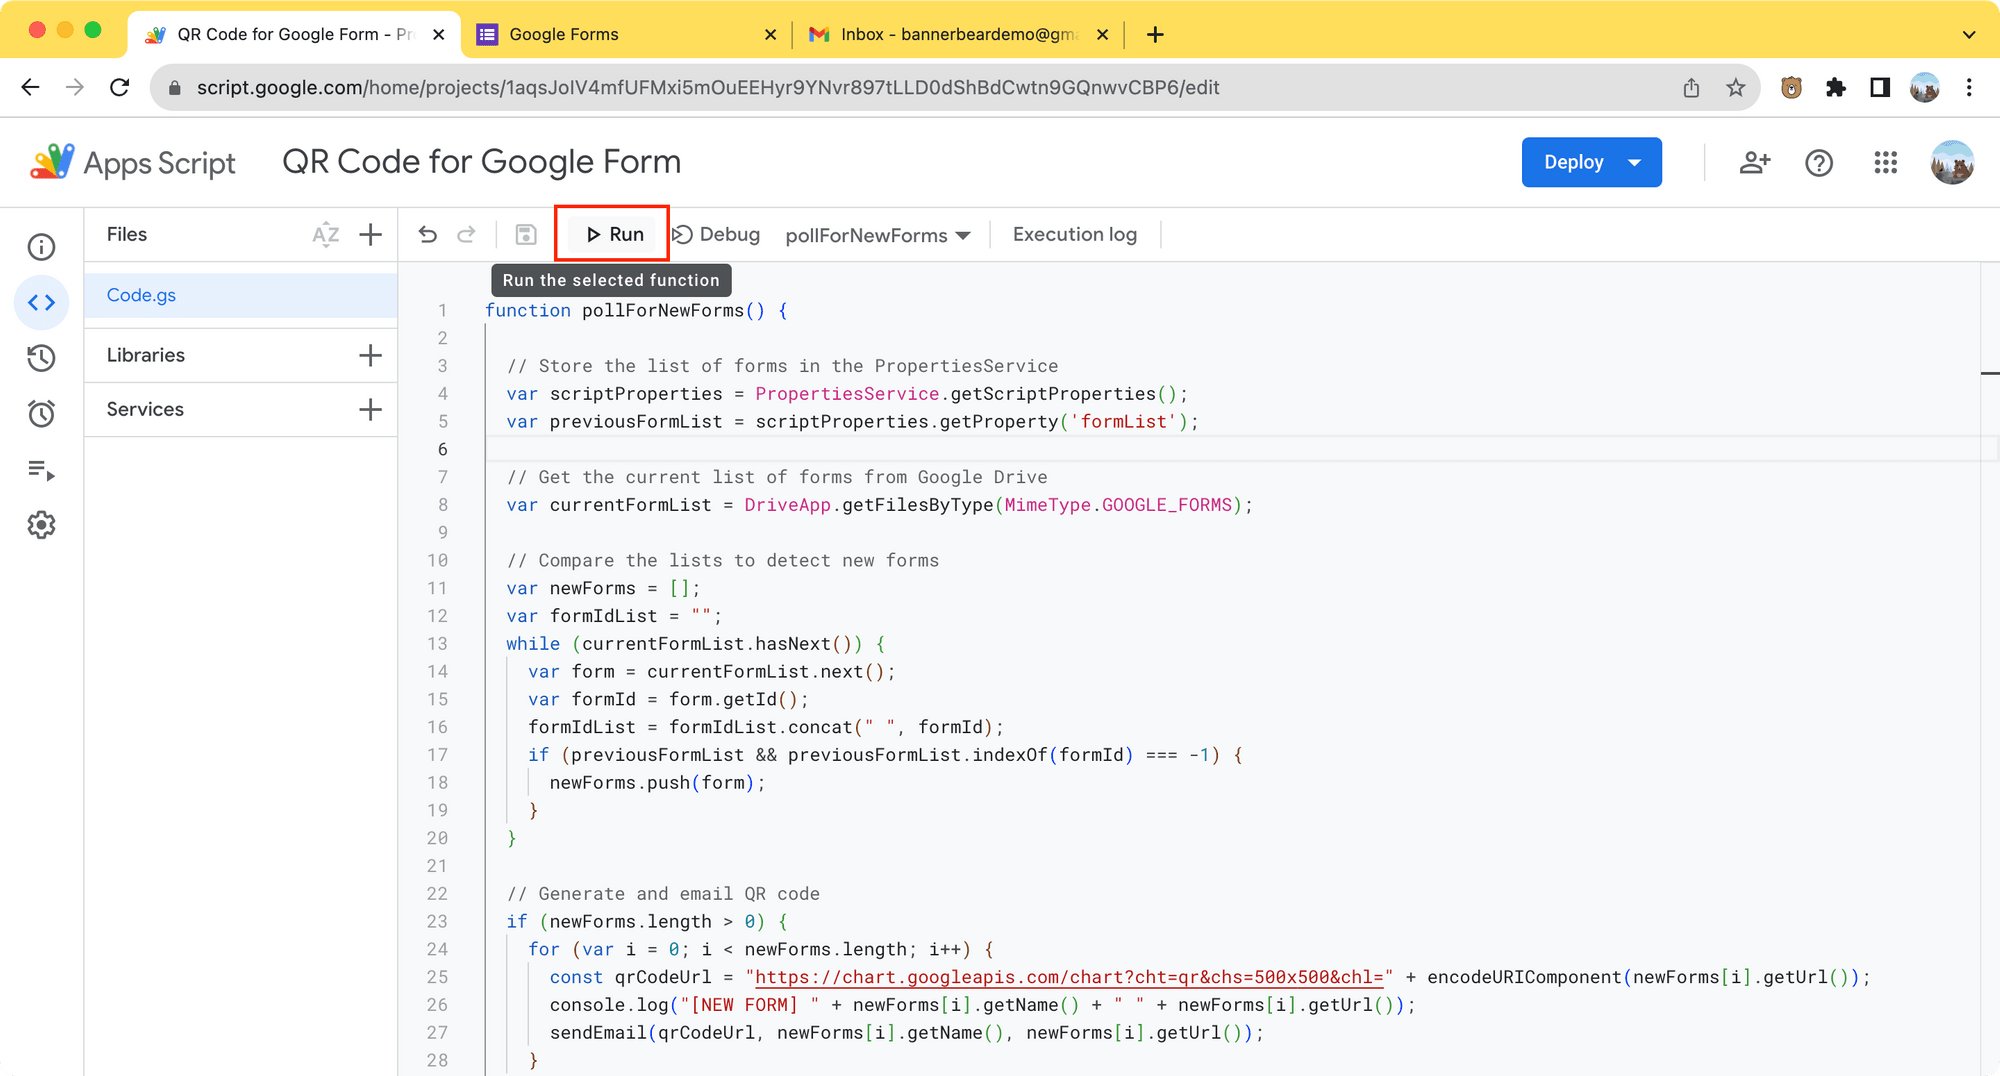Open the project Overview info panel

41,247
